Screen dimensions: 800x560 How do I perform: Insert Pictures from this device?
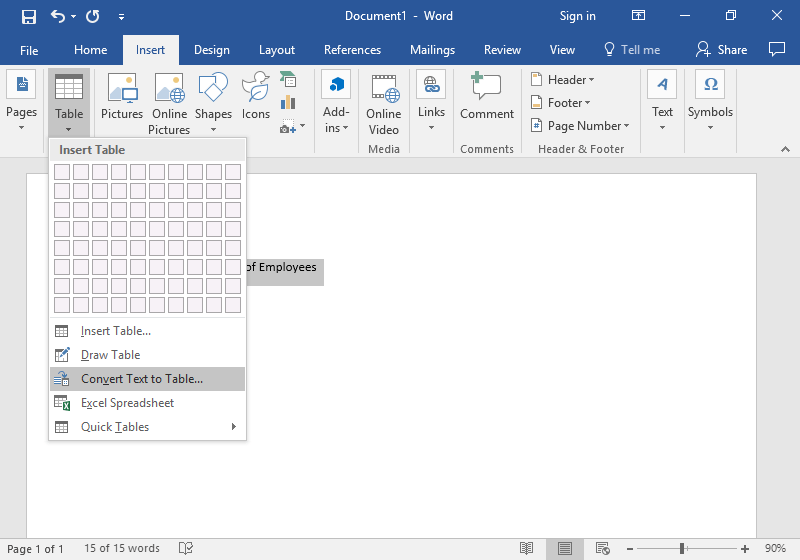pos(122,96)
